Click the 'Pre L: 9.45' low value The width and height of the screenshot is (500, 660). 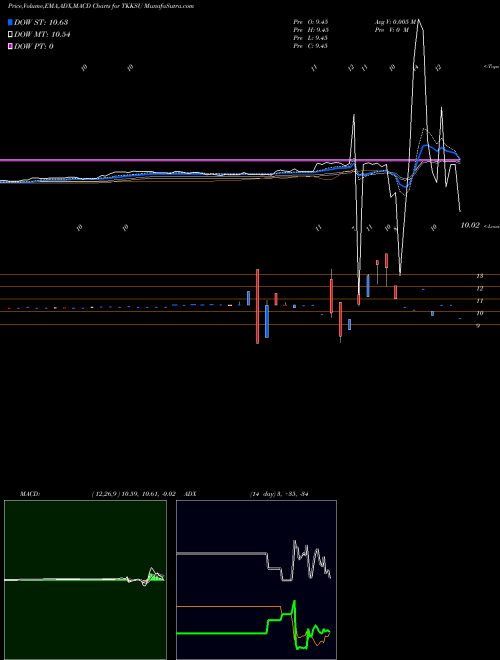pyautogui.click(x=311, y=38)
